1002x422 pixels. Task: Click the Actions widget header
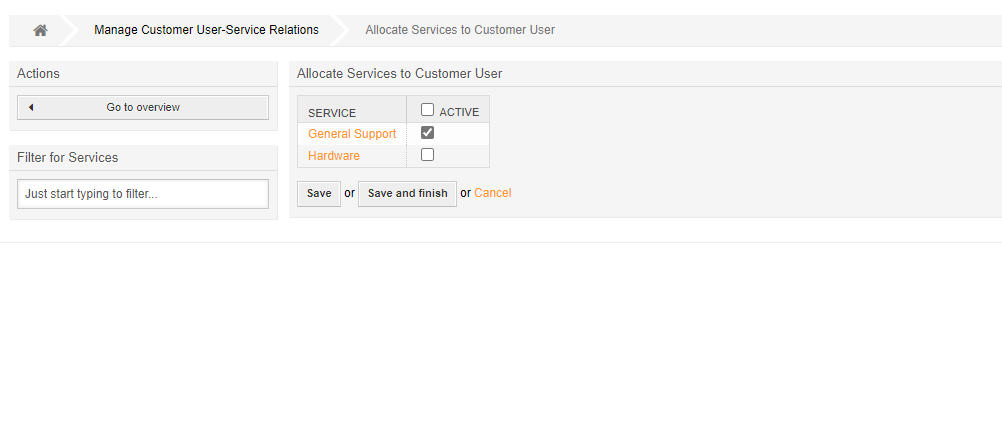[x=39, y=74]
